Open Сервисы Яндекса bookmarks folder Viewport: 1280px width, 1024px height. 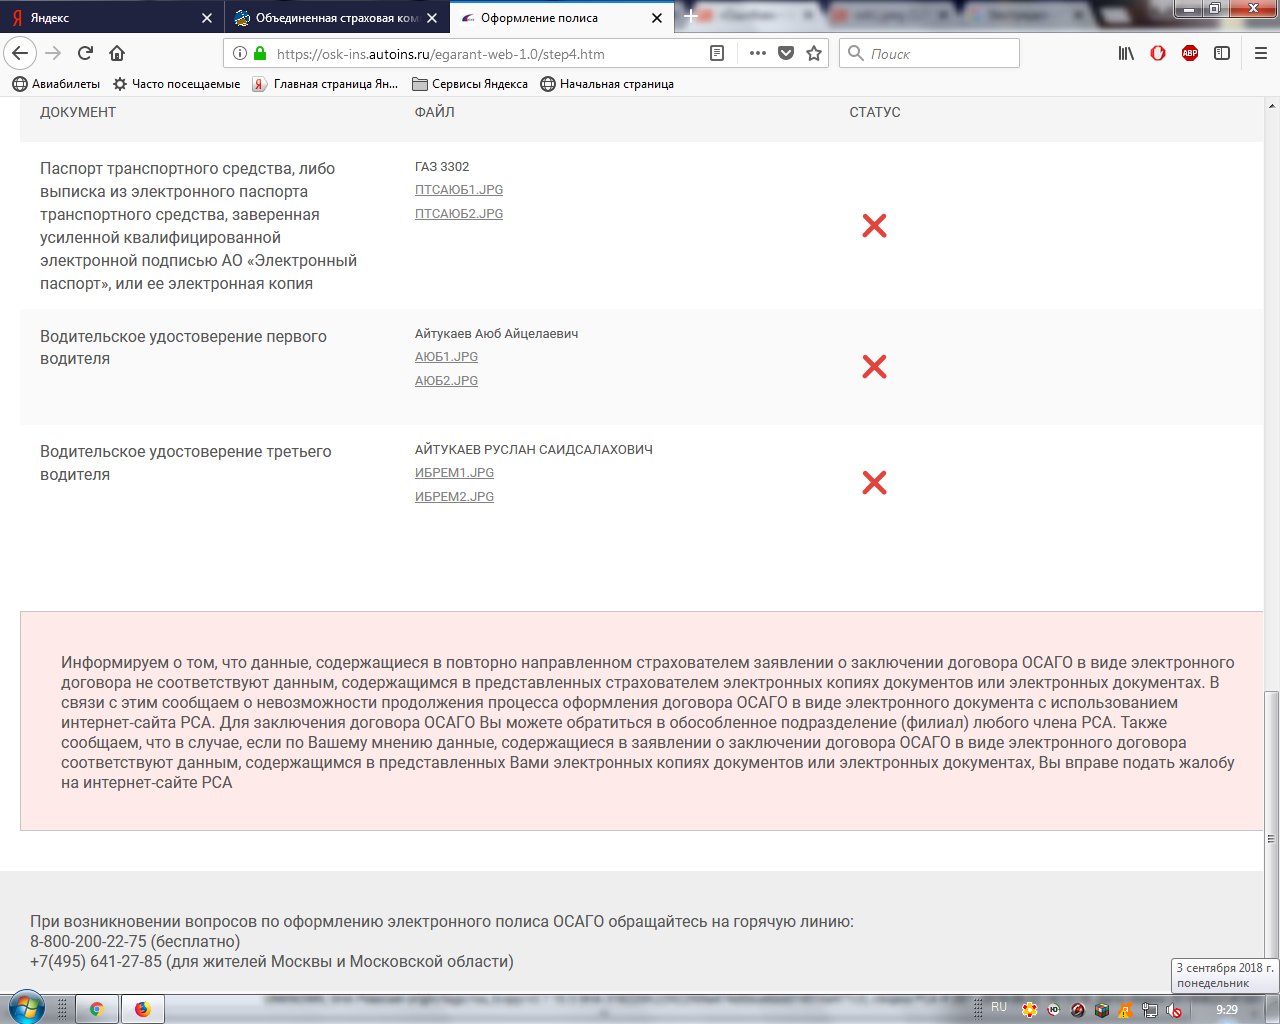coord(470,84)
